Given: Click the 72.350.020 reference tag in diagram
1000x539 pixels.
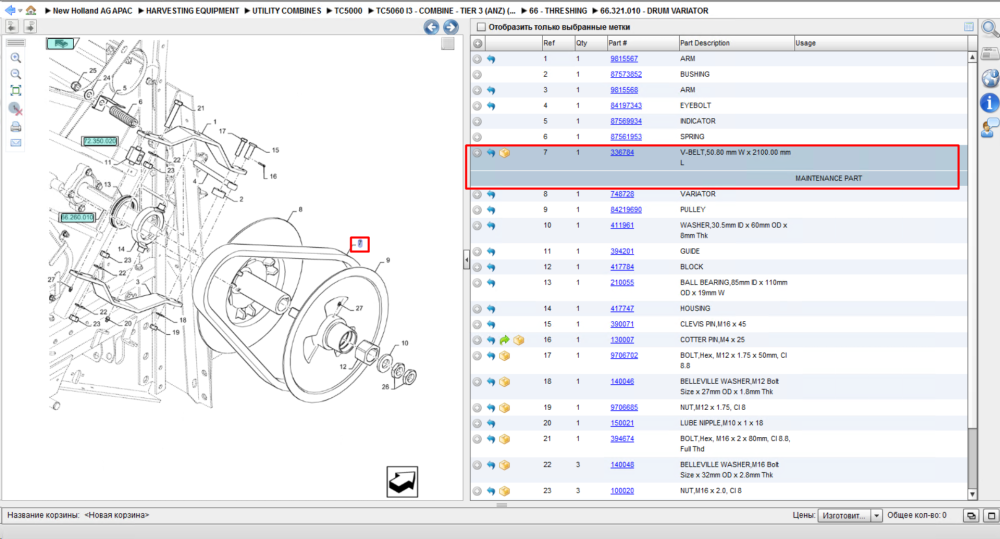Looking at the screenshot, I should click(99, 141).
